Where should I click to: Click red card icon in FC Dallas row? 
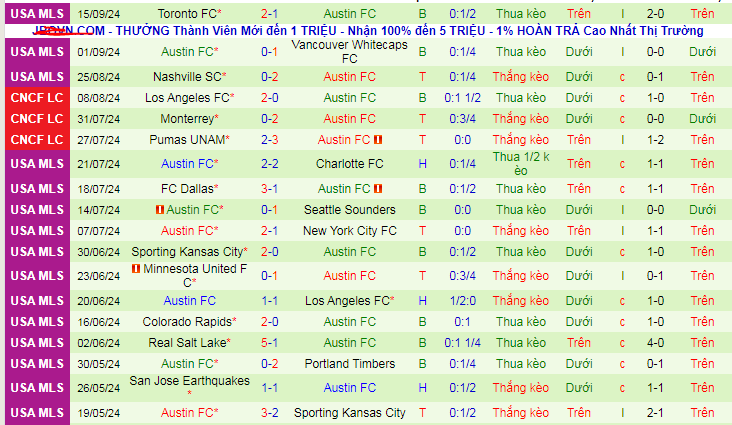coord(379,189)
